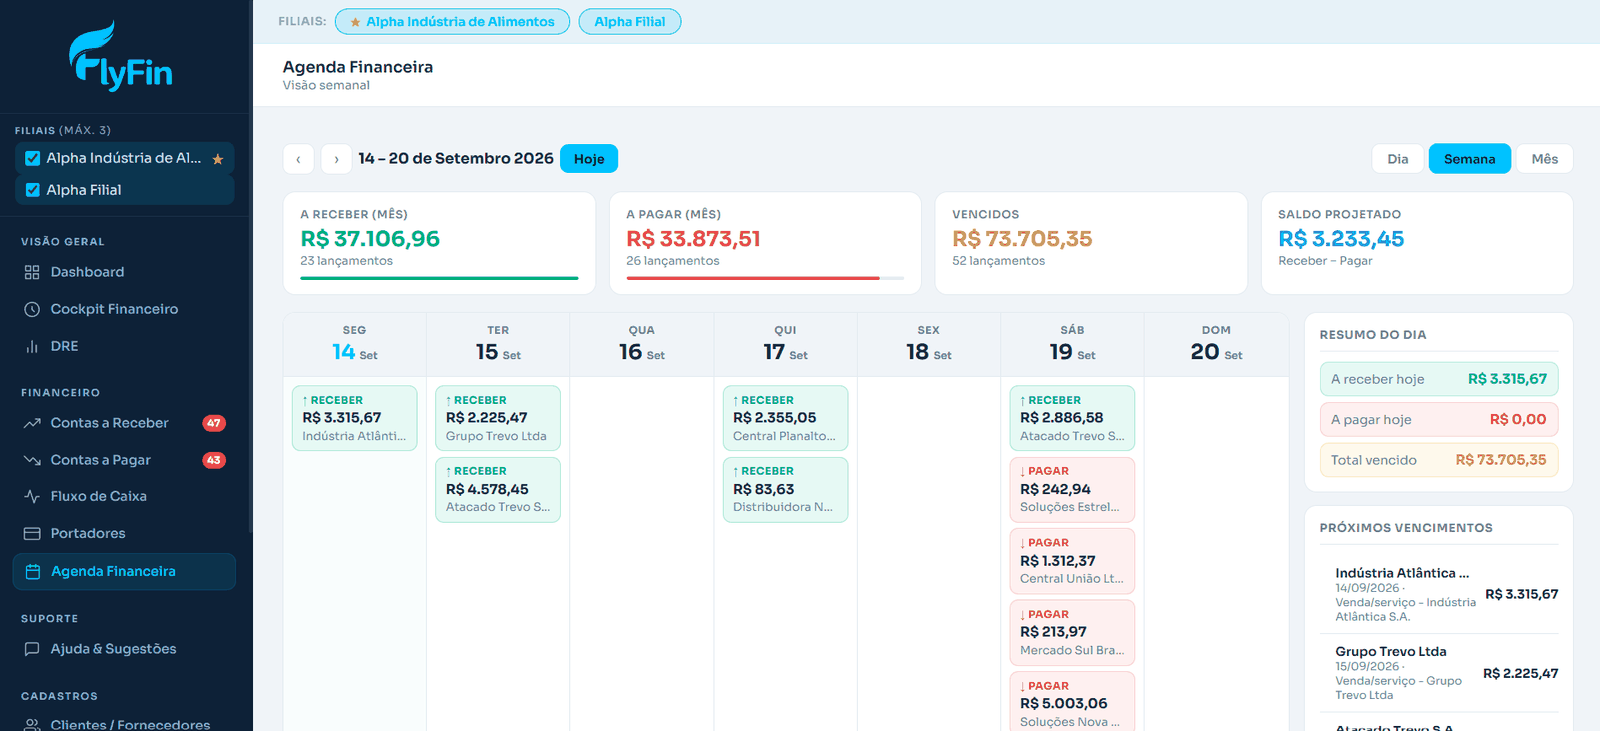
Task: Click the Hoje button
Action: [589, 159]
